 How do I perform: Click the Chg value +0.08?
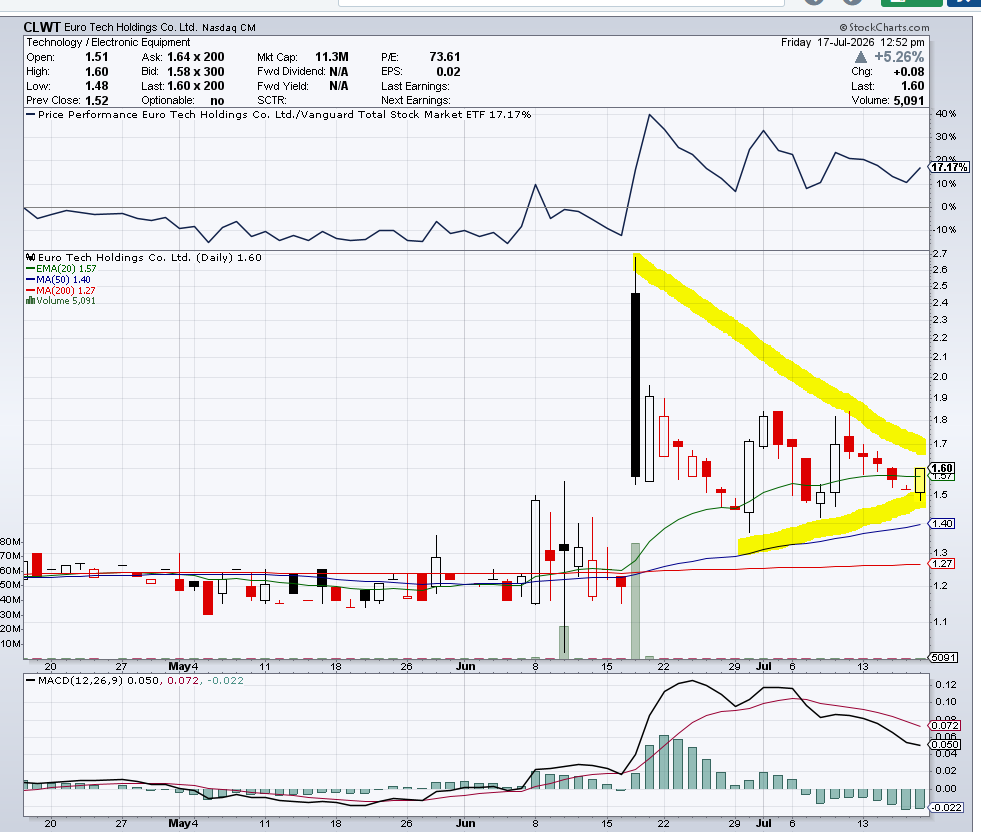tap(908, 71)
